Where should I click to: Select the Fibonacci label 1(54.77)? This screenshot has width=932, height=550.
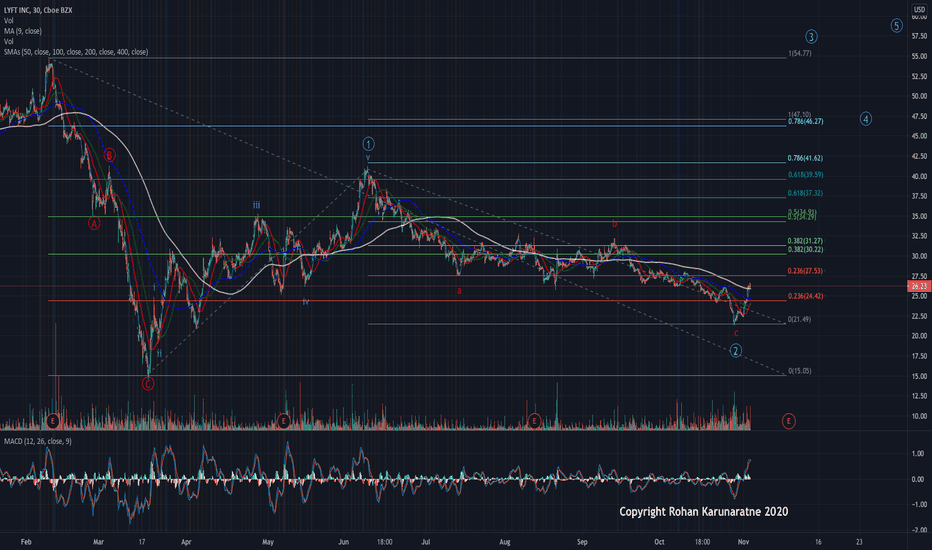799,54
